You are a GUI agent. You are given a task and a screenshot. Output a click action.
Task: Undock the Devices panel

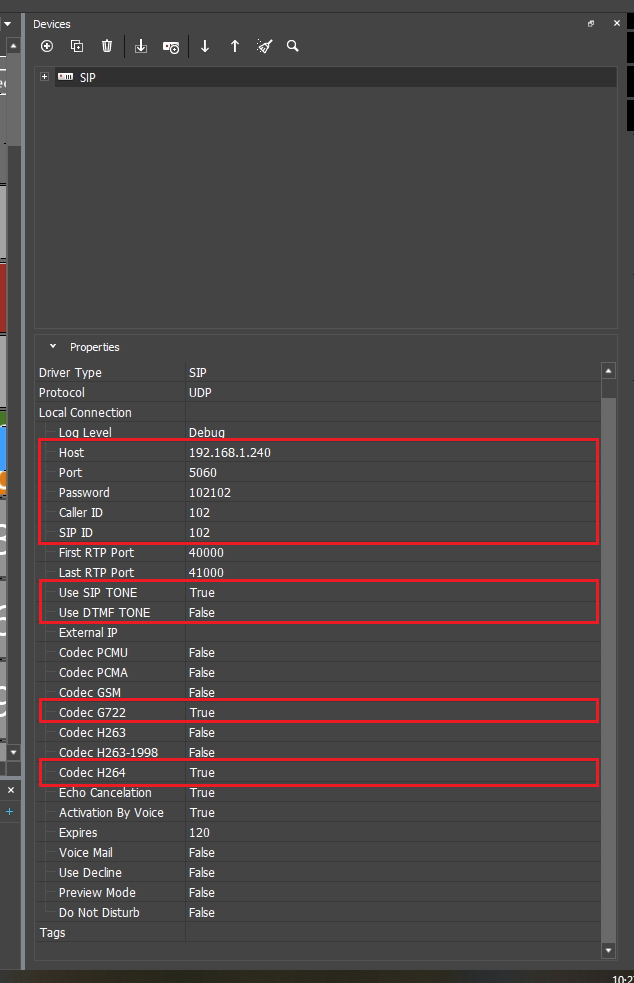591,23
